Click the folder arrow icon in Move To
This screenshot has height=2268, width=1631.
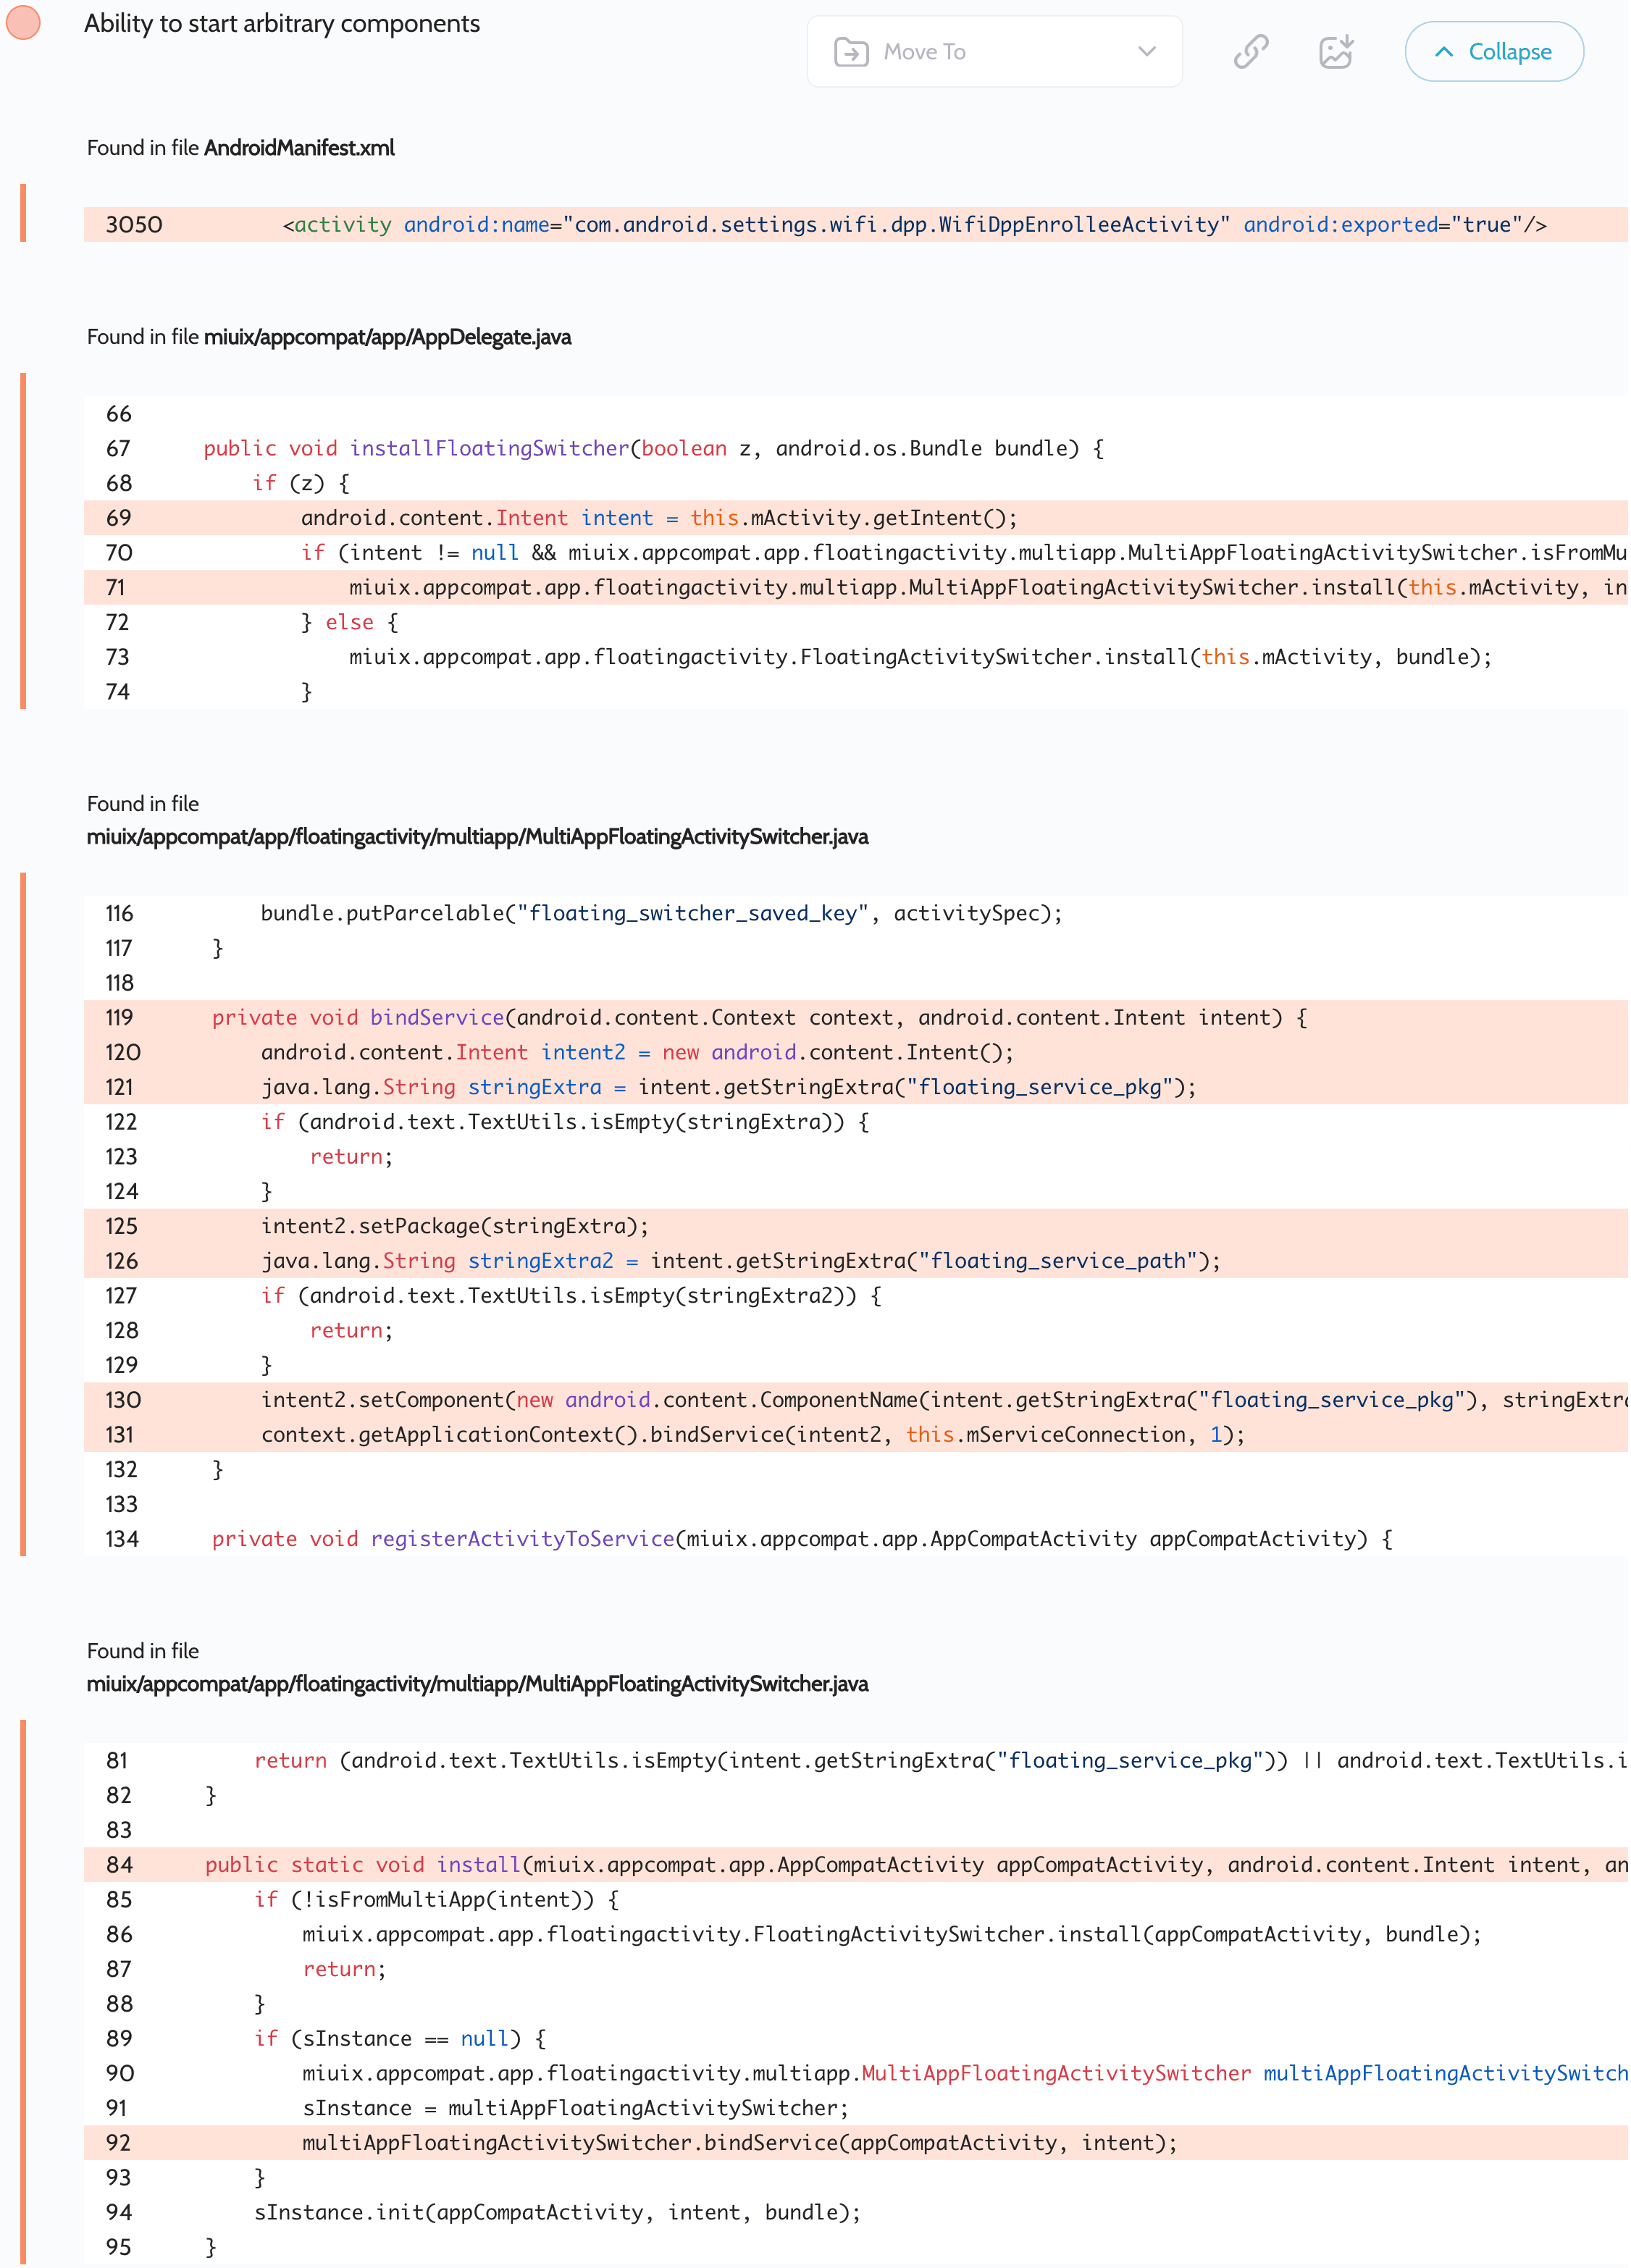pos(851,51)
